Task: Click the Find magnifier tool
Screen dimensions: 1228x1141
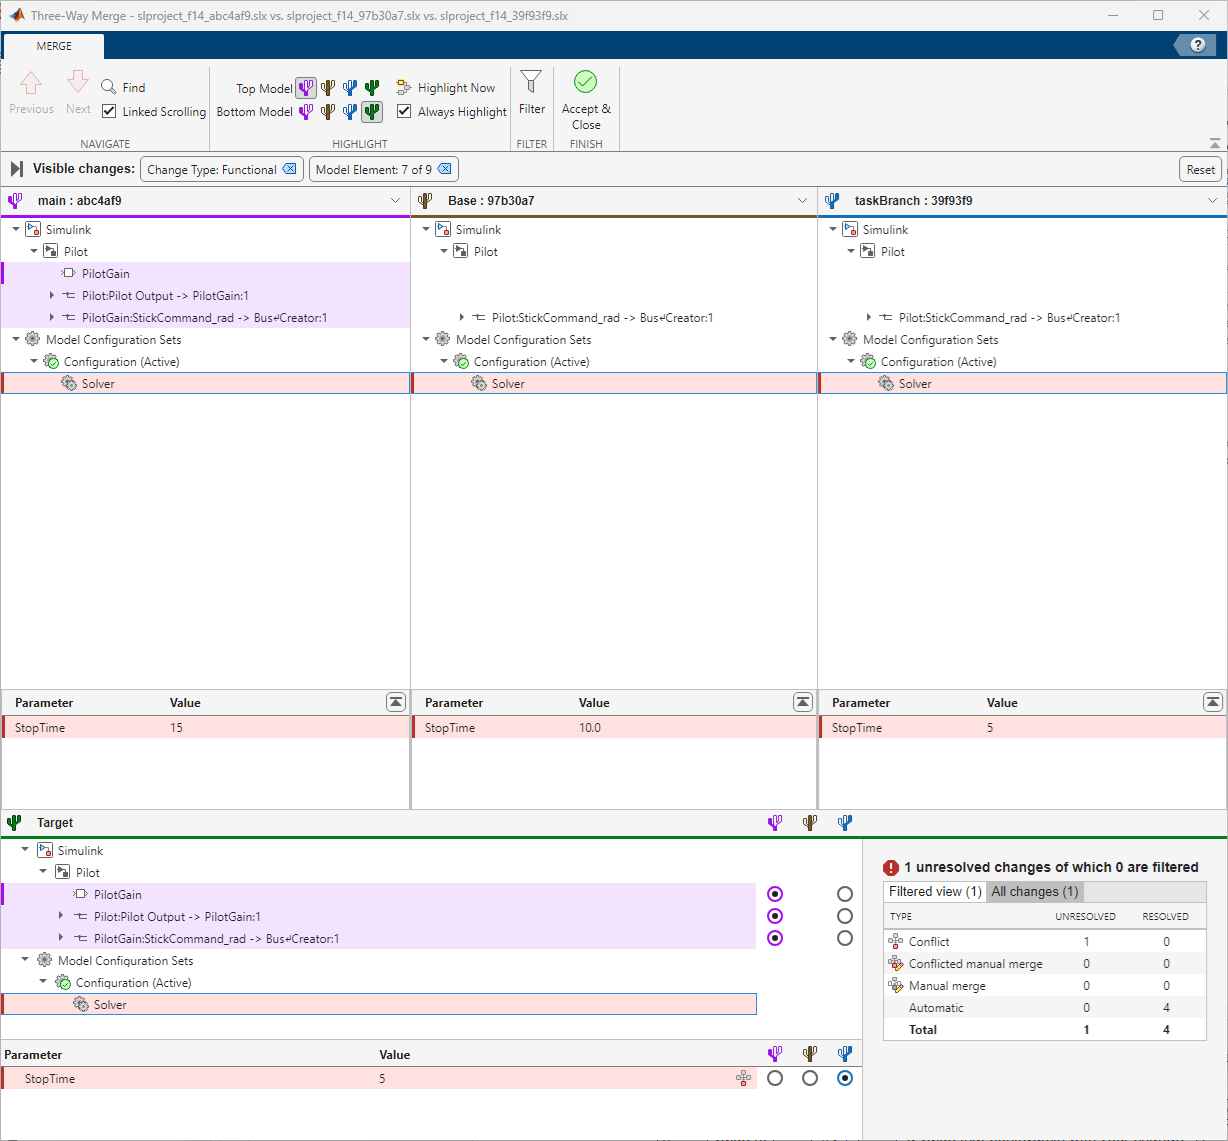Action: 123,88
